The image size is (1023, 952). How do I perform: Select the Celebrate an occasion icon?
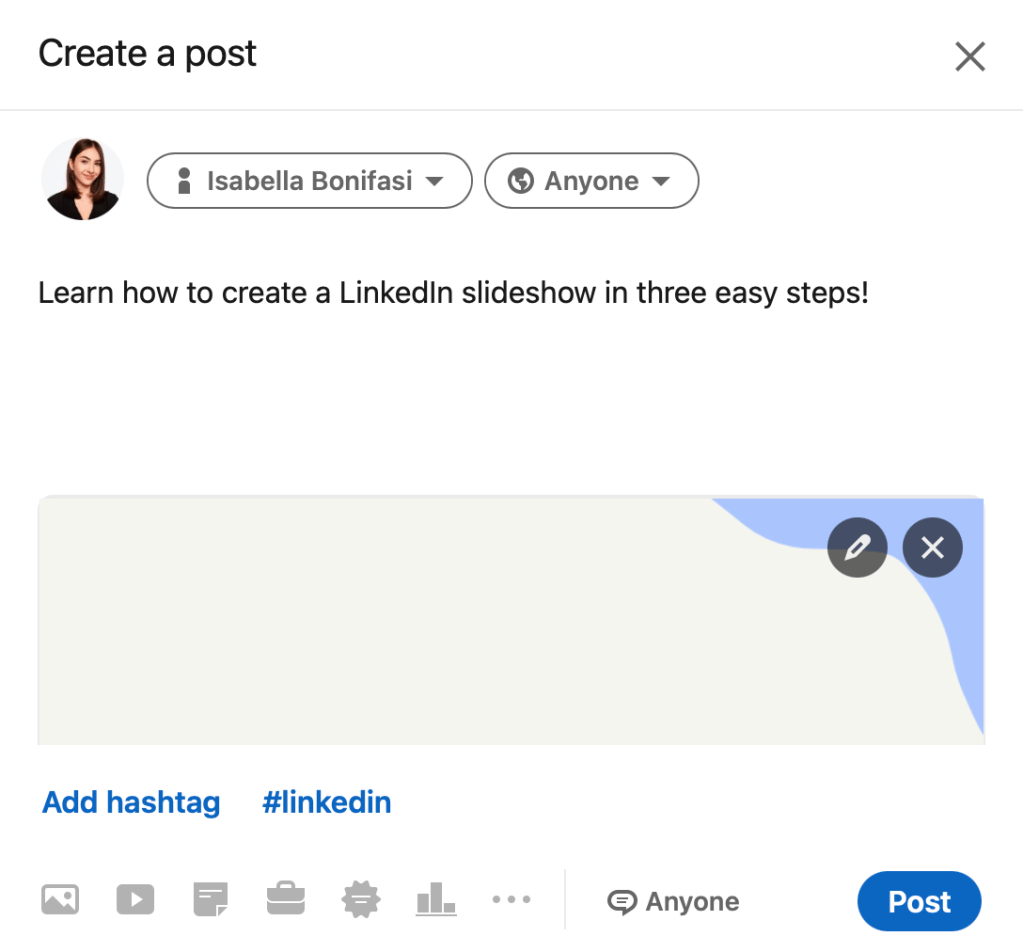[x=360, y=899]
